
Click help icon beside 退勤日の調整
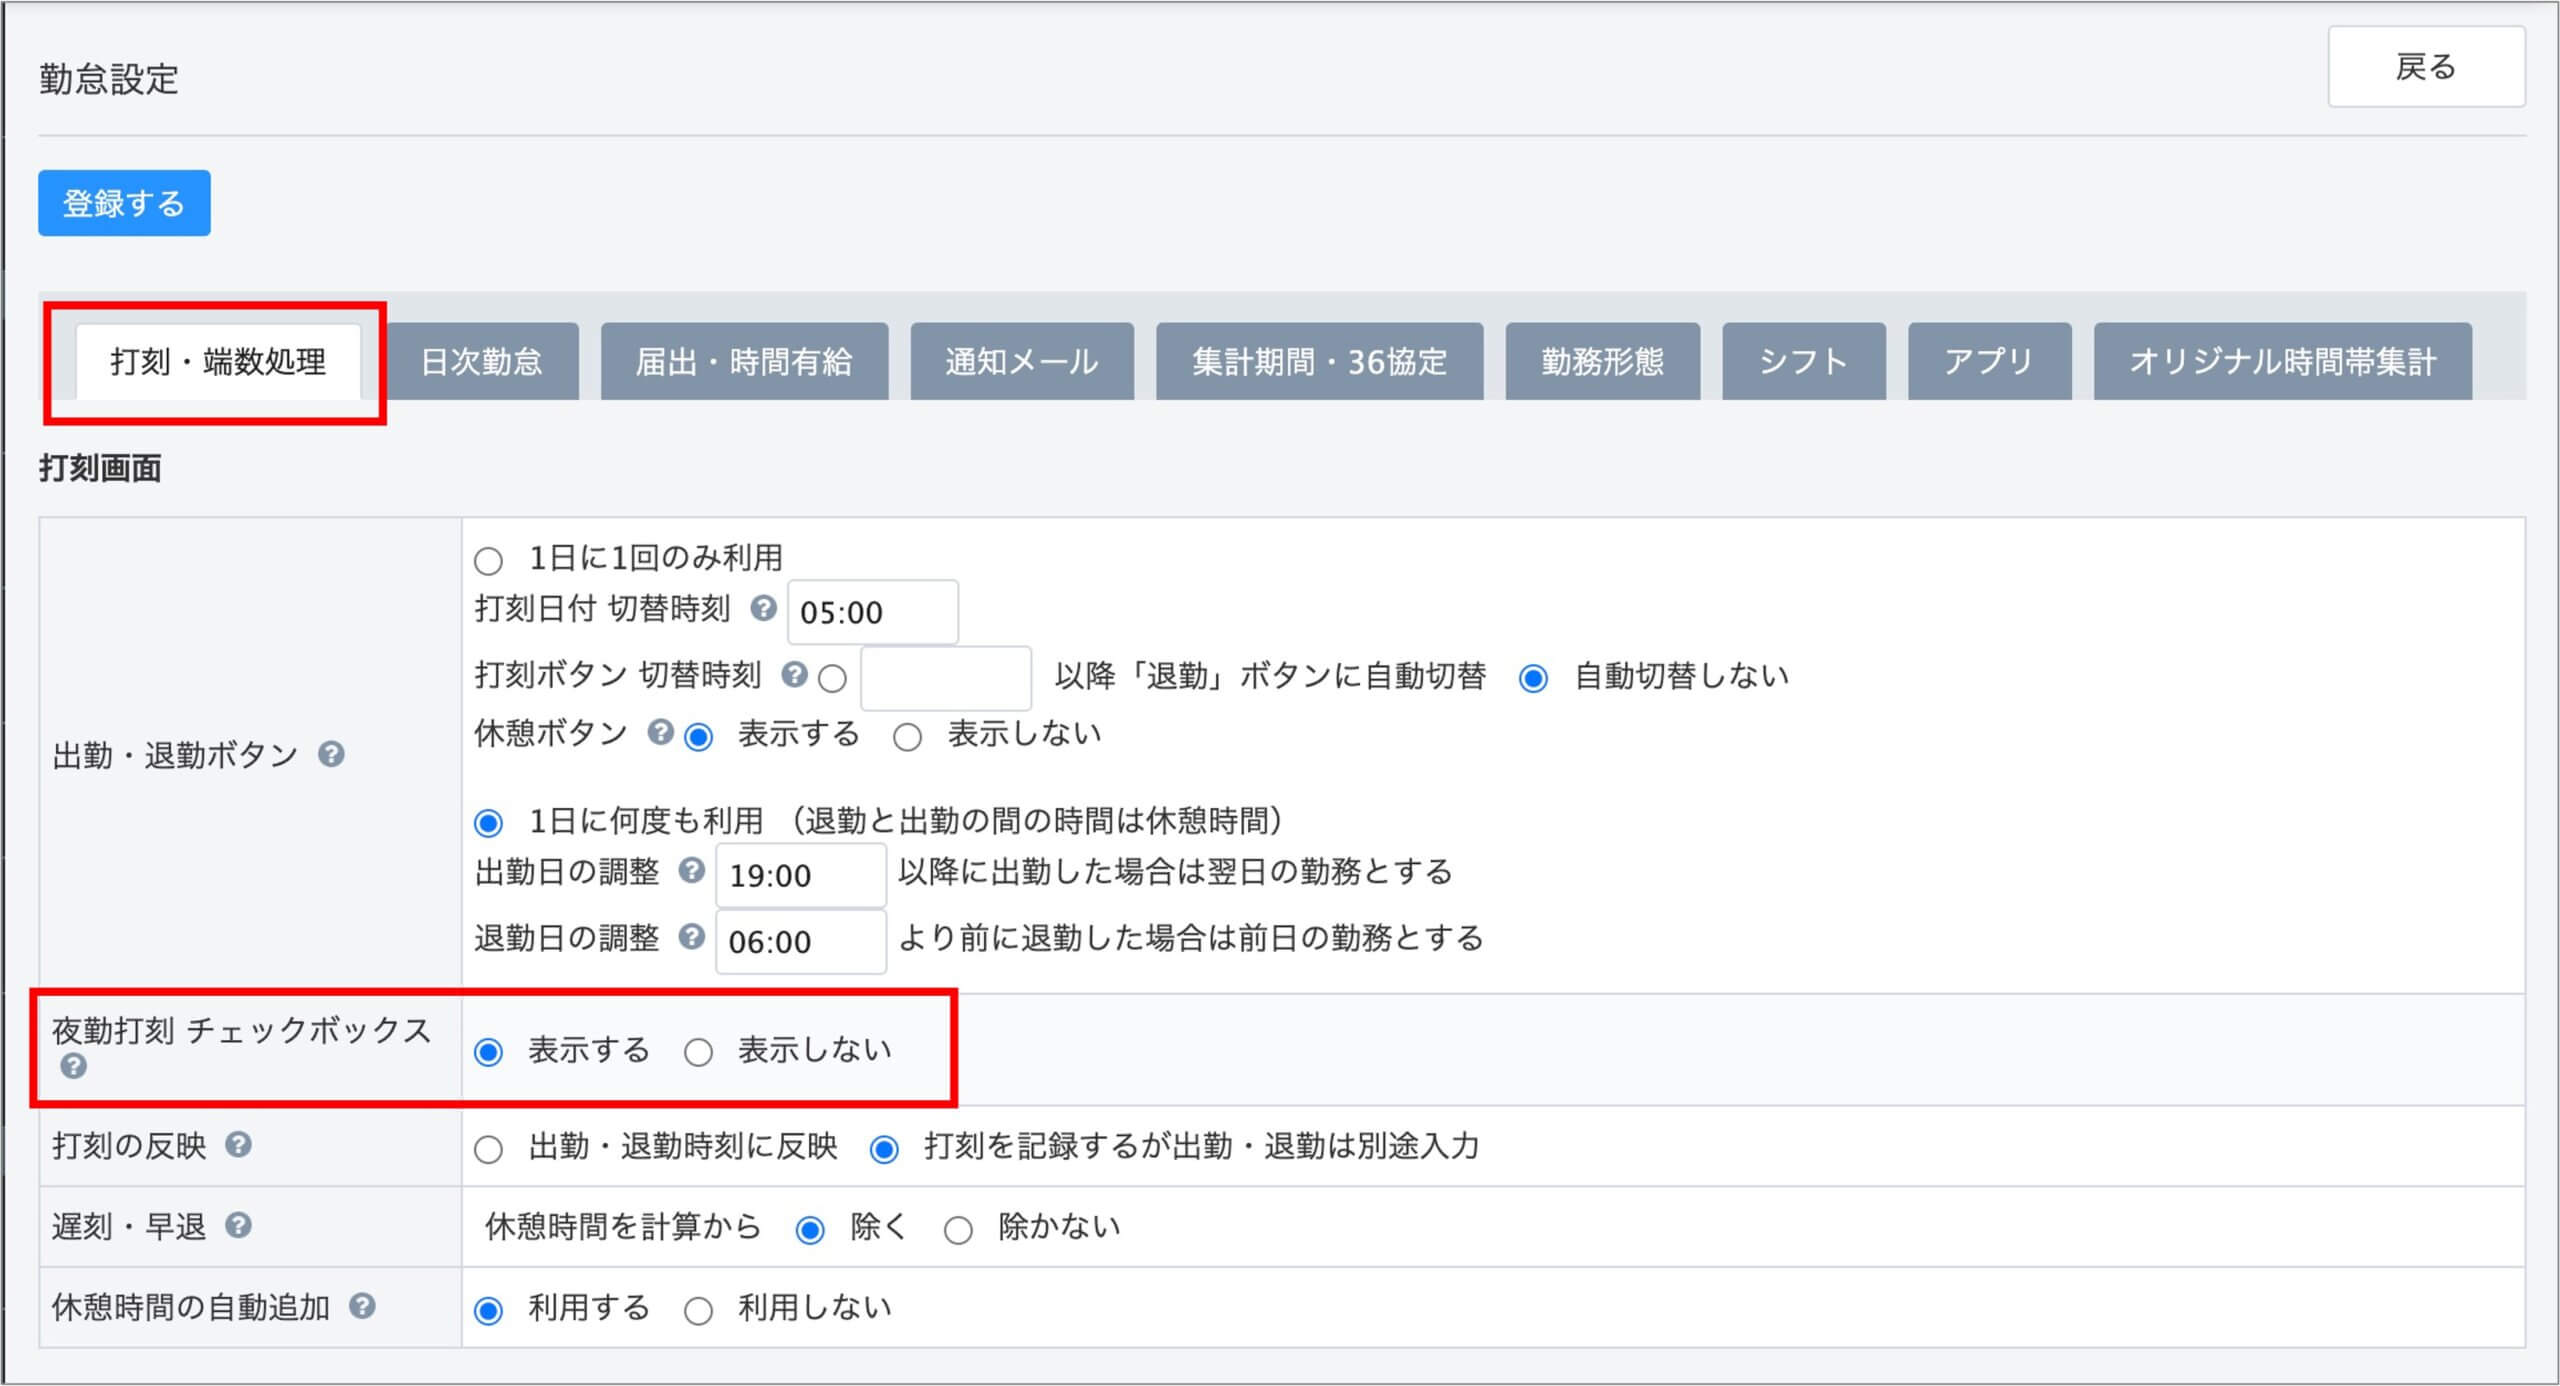(691, 937)
